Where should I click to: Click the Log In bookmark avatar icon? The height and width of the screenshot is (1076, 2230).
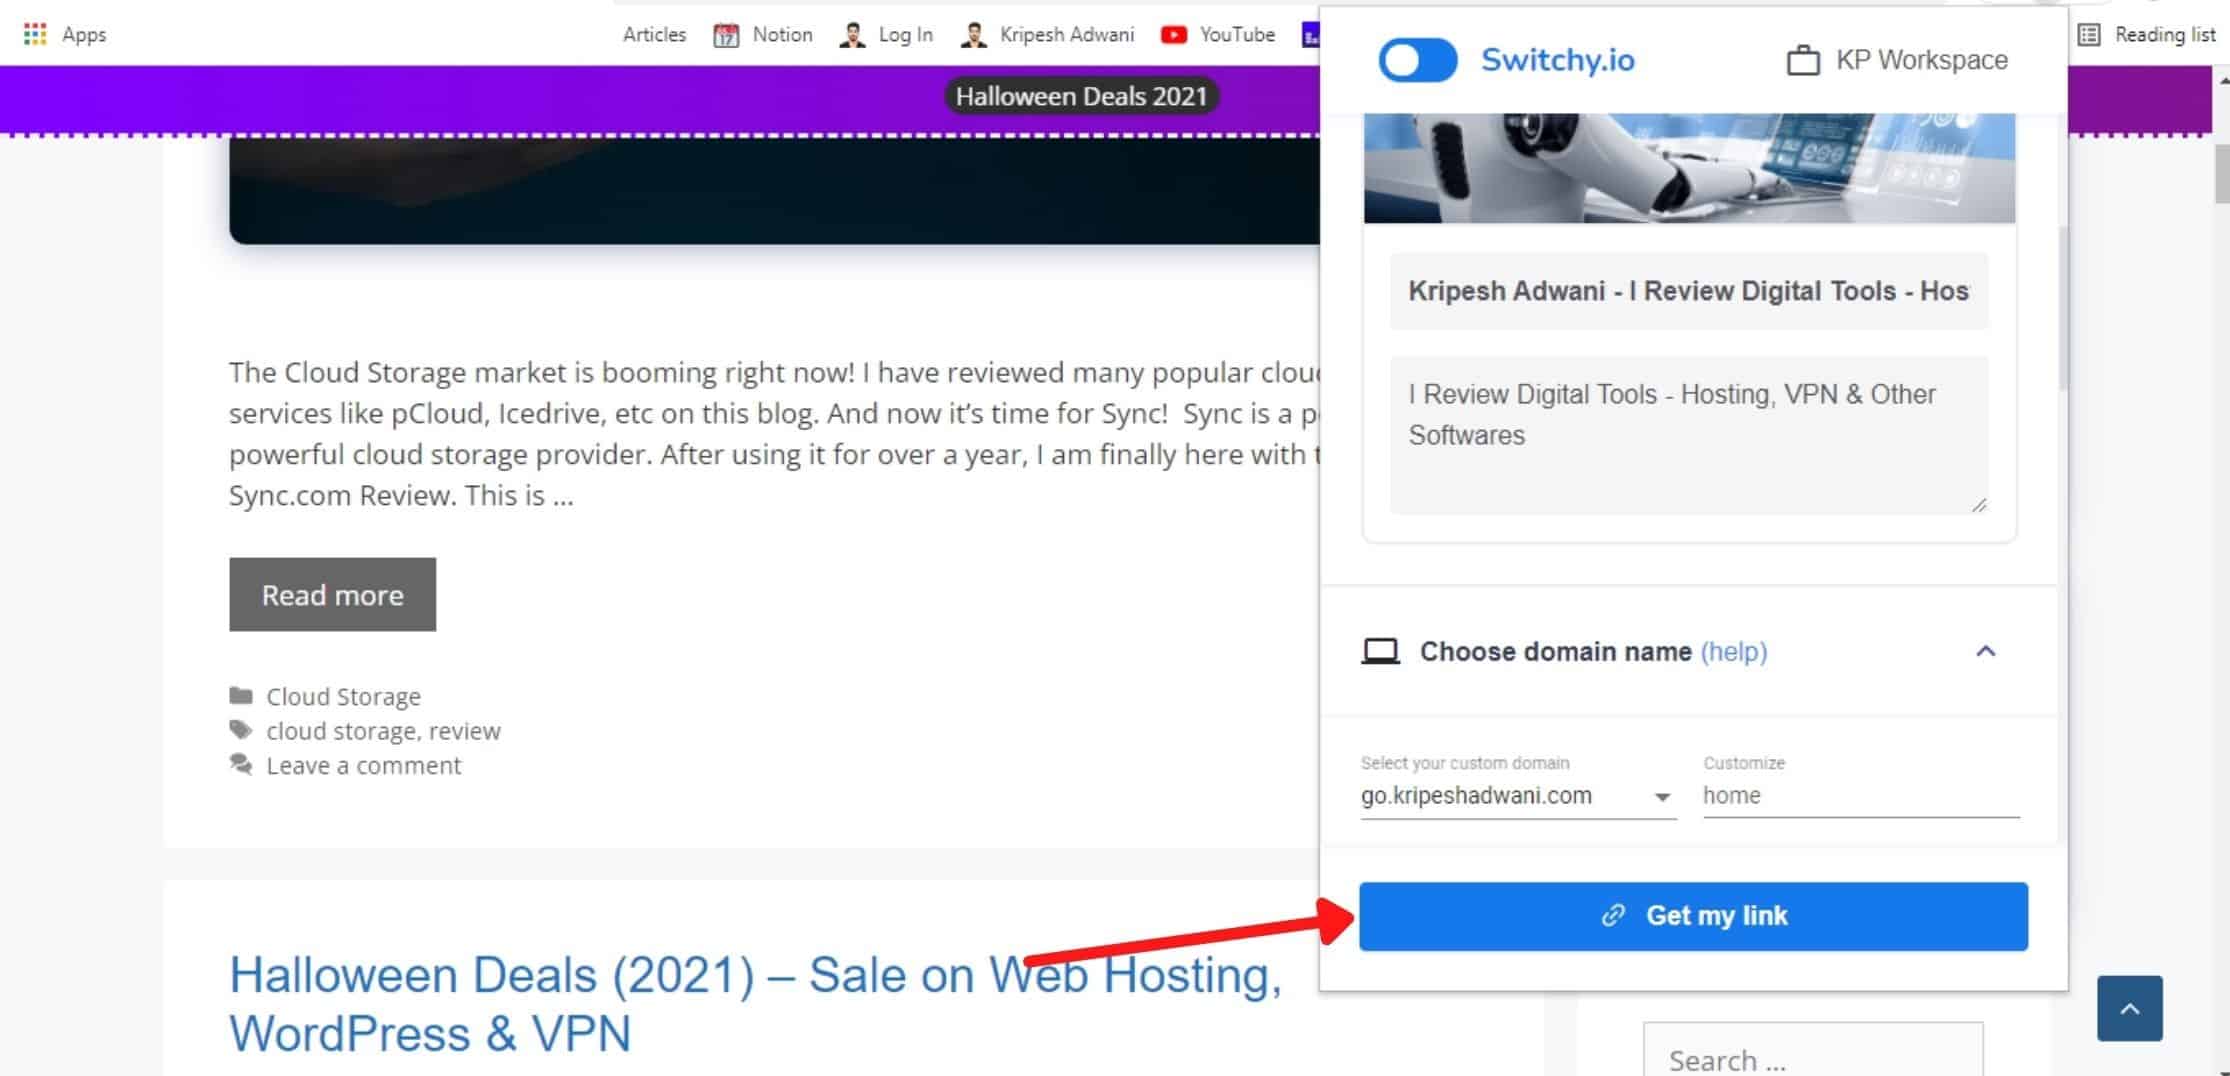[x=852, y=35]
